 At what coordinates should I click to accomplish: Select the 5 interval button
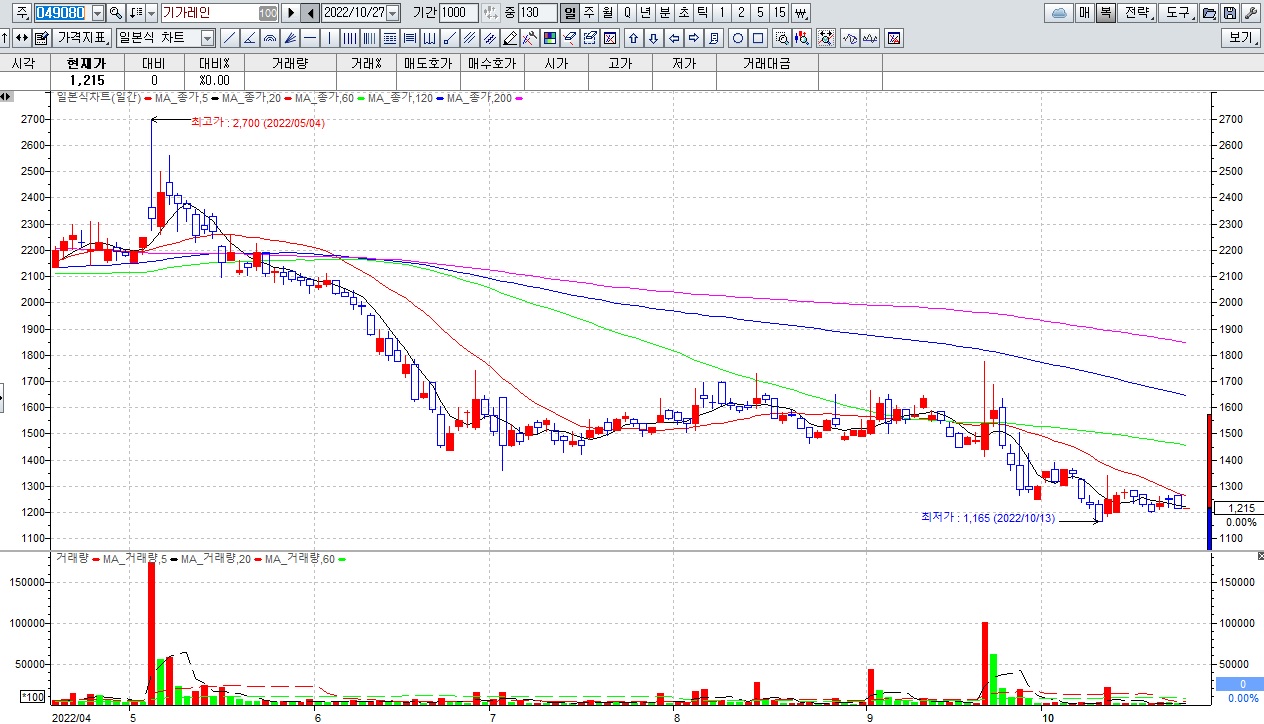coord(760,13)
